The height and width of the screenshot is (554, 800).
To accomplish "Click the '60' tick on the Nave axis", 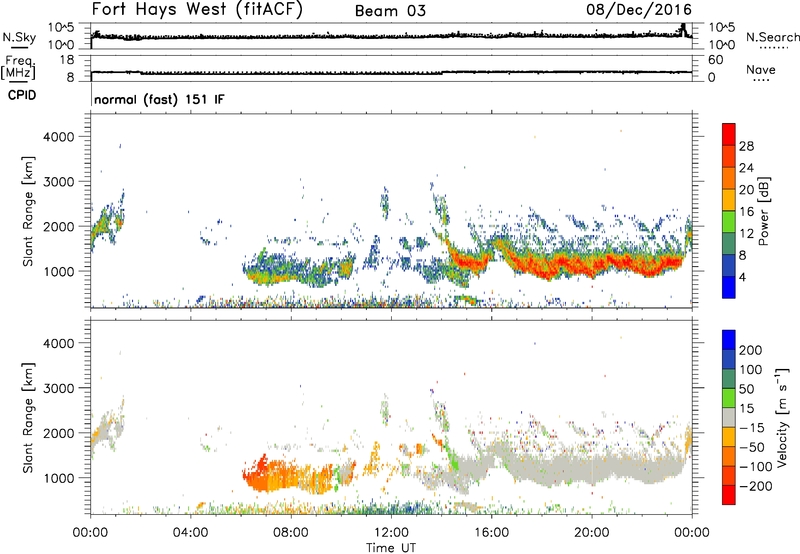I will pyautogui.click(x=715, y=60).
